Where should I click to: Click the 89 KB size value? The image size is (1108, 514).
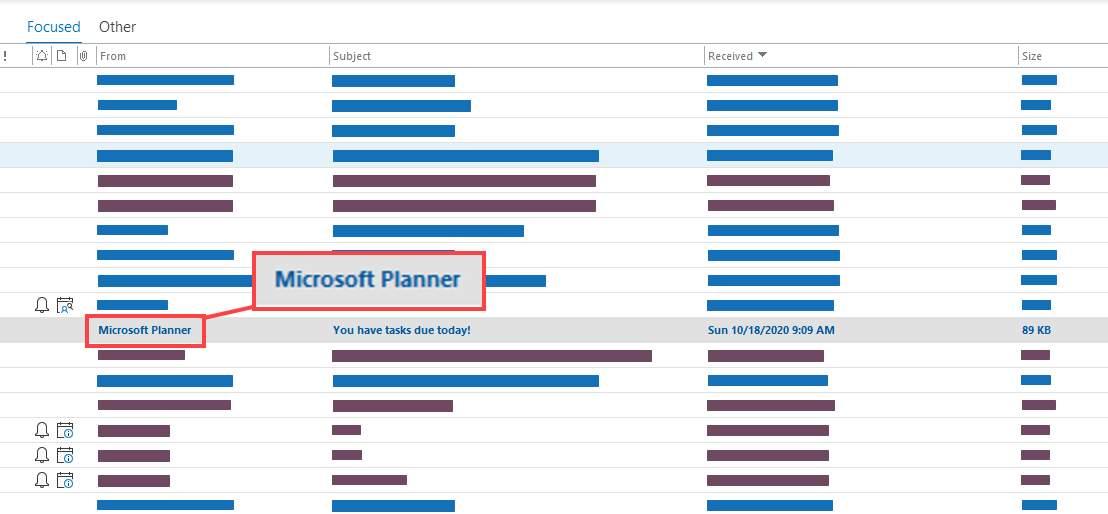tap(1036, 330)
